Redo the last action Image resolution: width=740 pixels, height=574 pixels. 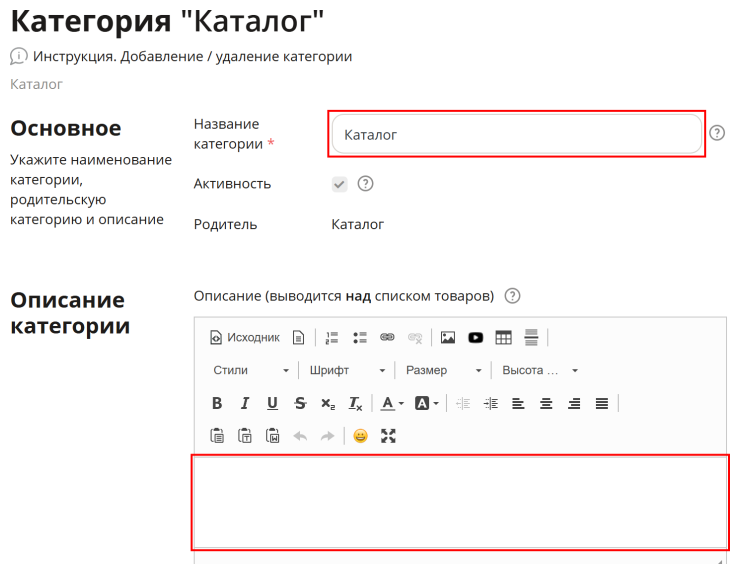[328, 436]
